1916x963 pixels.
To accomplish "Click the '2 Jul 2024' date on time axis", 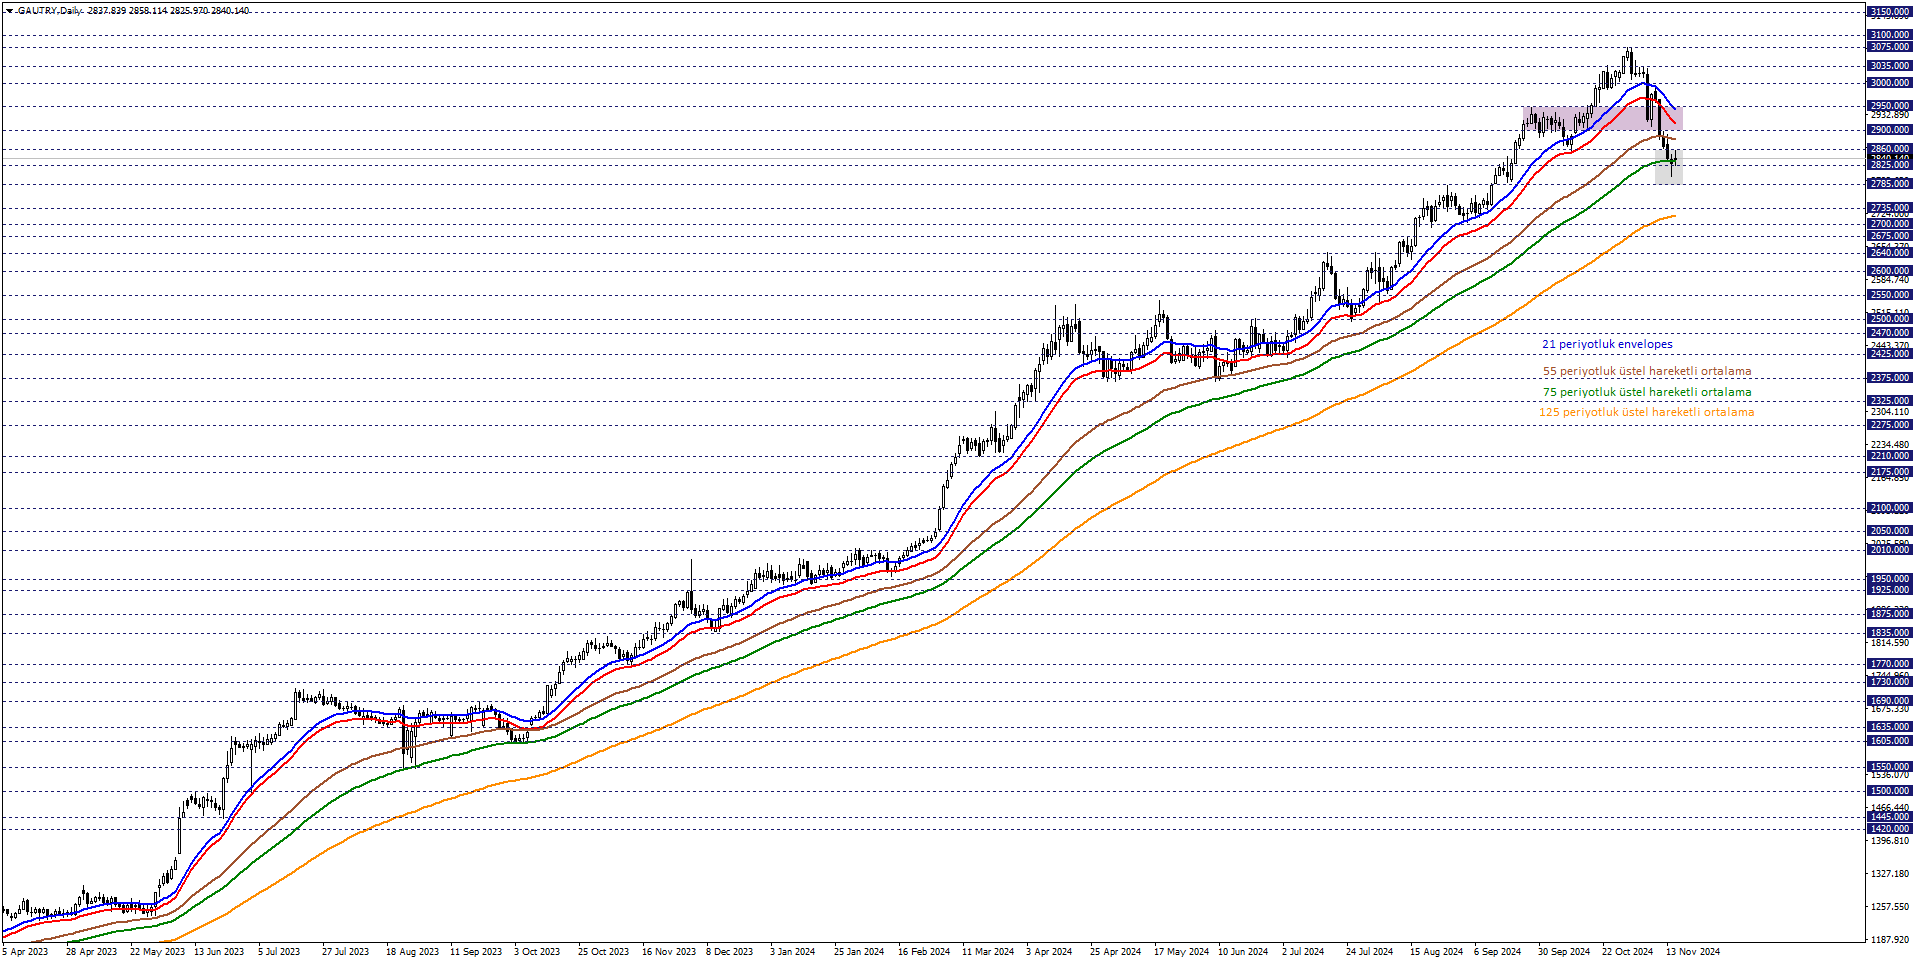I will point(1303,952).
